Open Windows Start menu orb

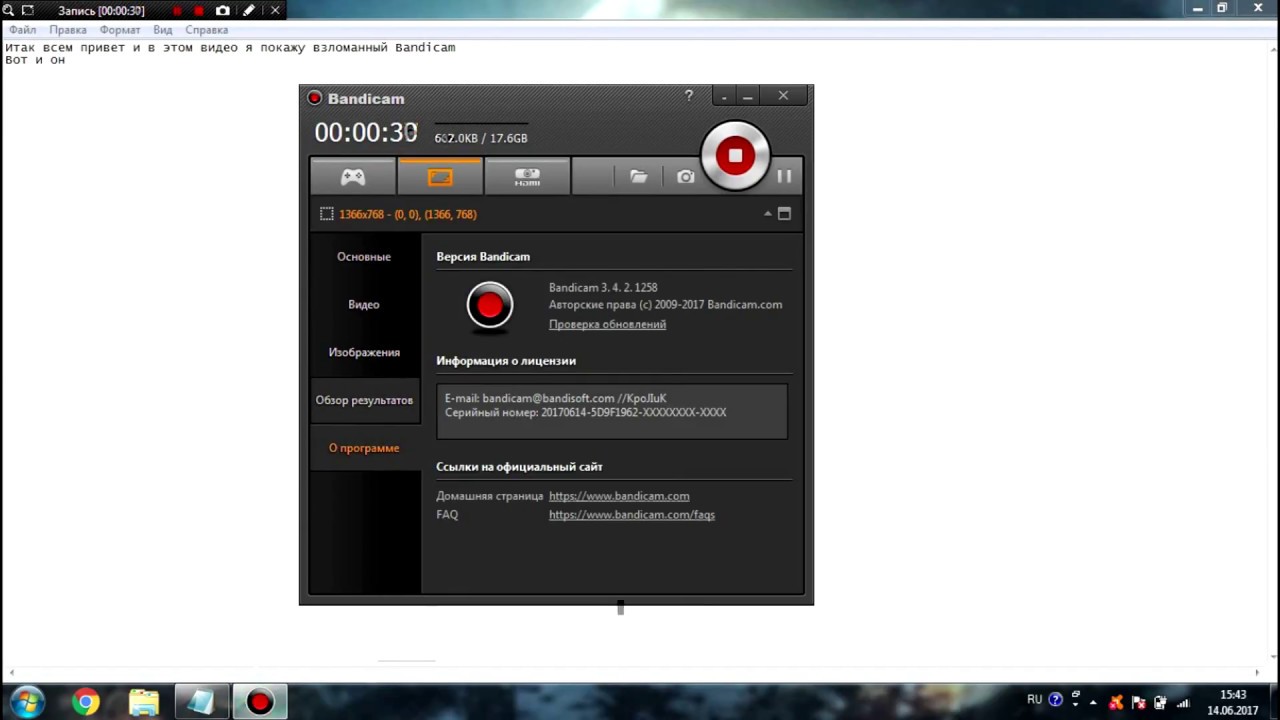click(x=27, y=702)
